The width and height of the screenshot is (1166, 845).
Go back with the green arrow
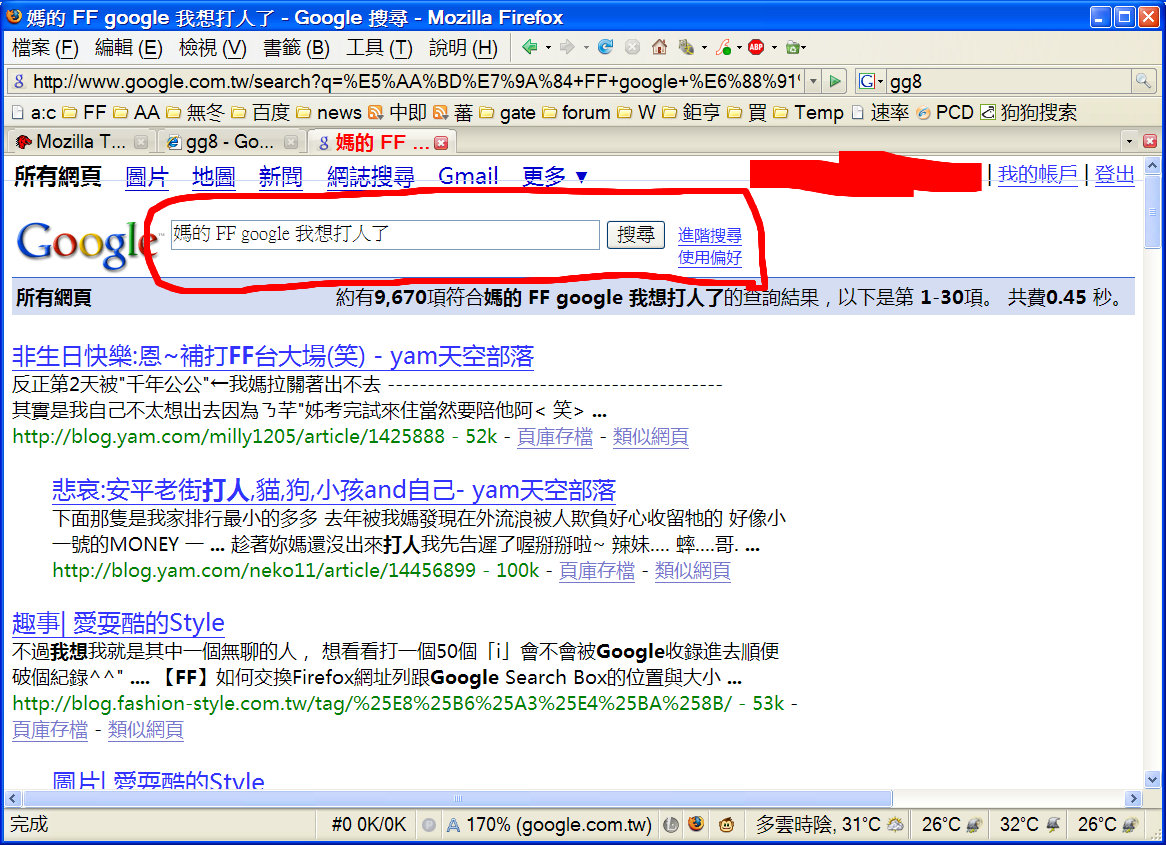[x=529, y=48]
